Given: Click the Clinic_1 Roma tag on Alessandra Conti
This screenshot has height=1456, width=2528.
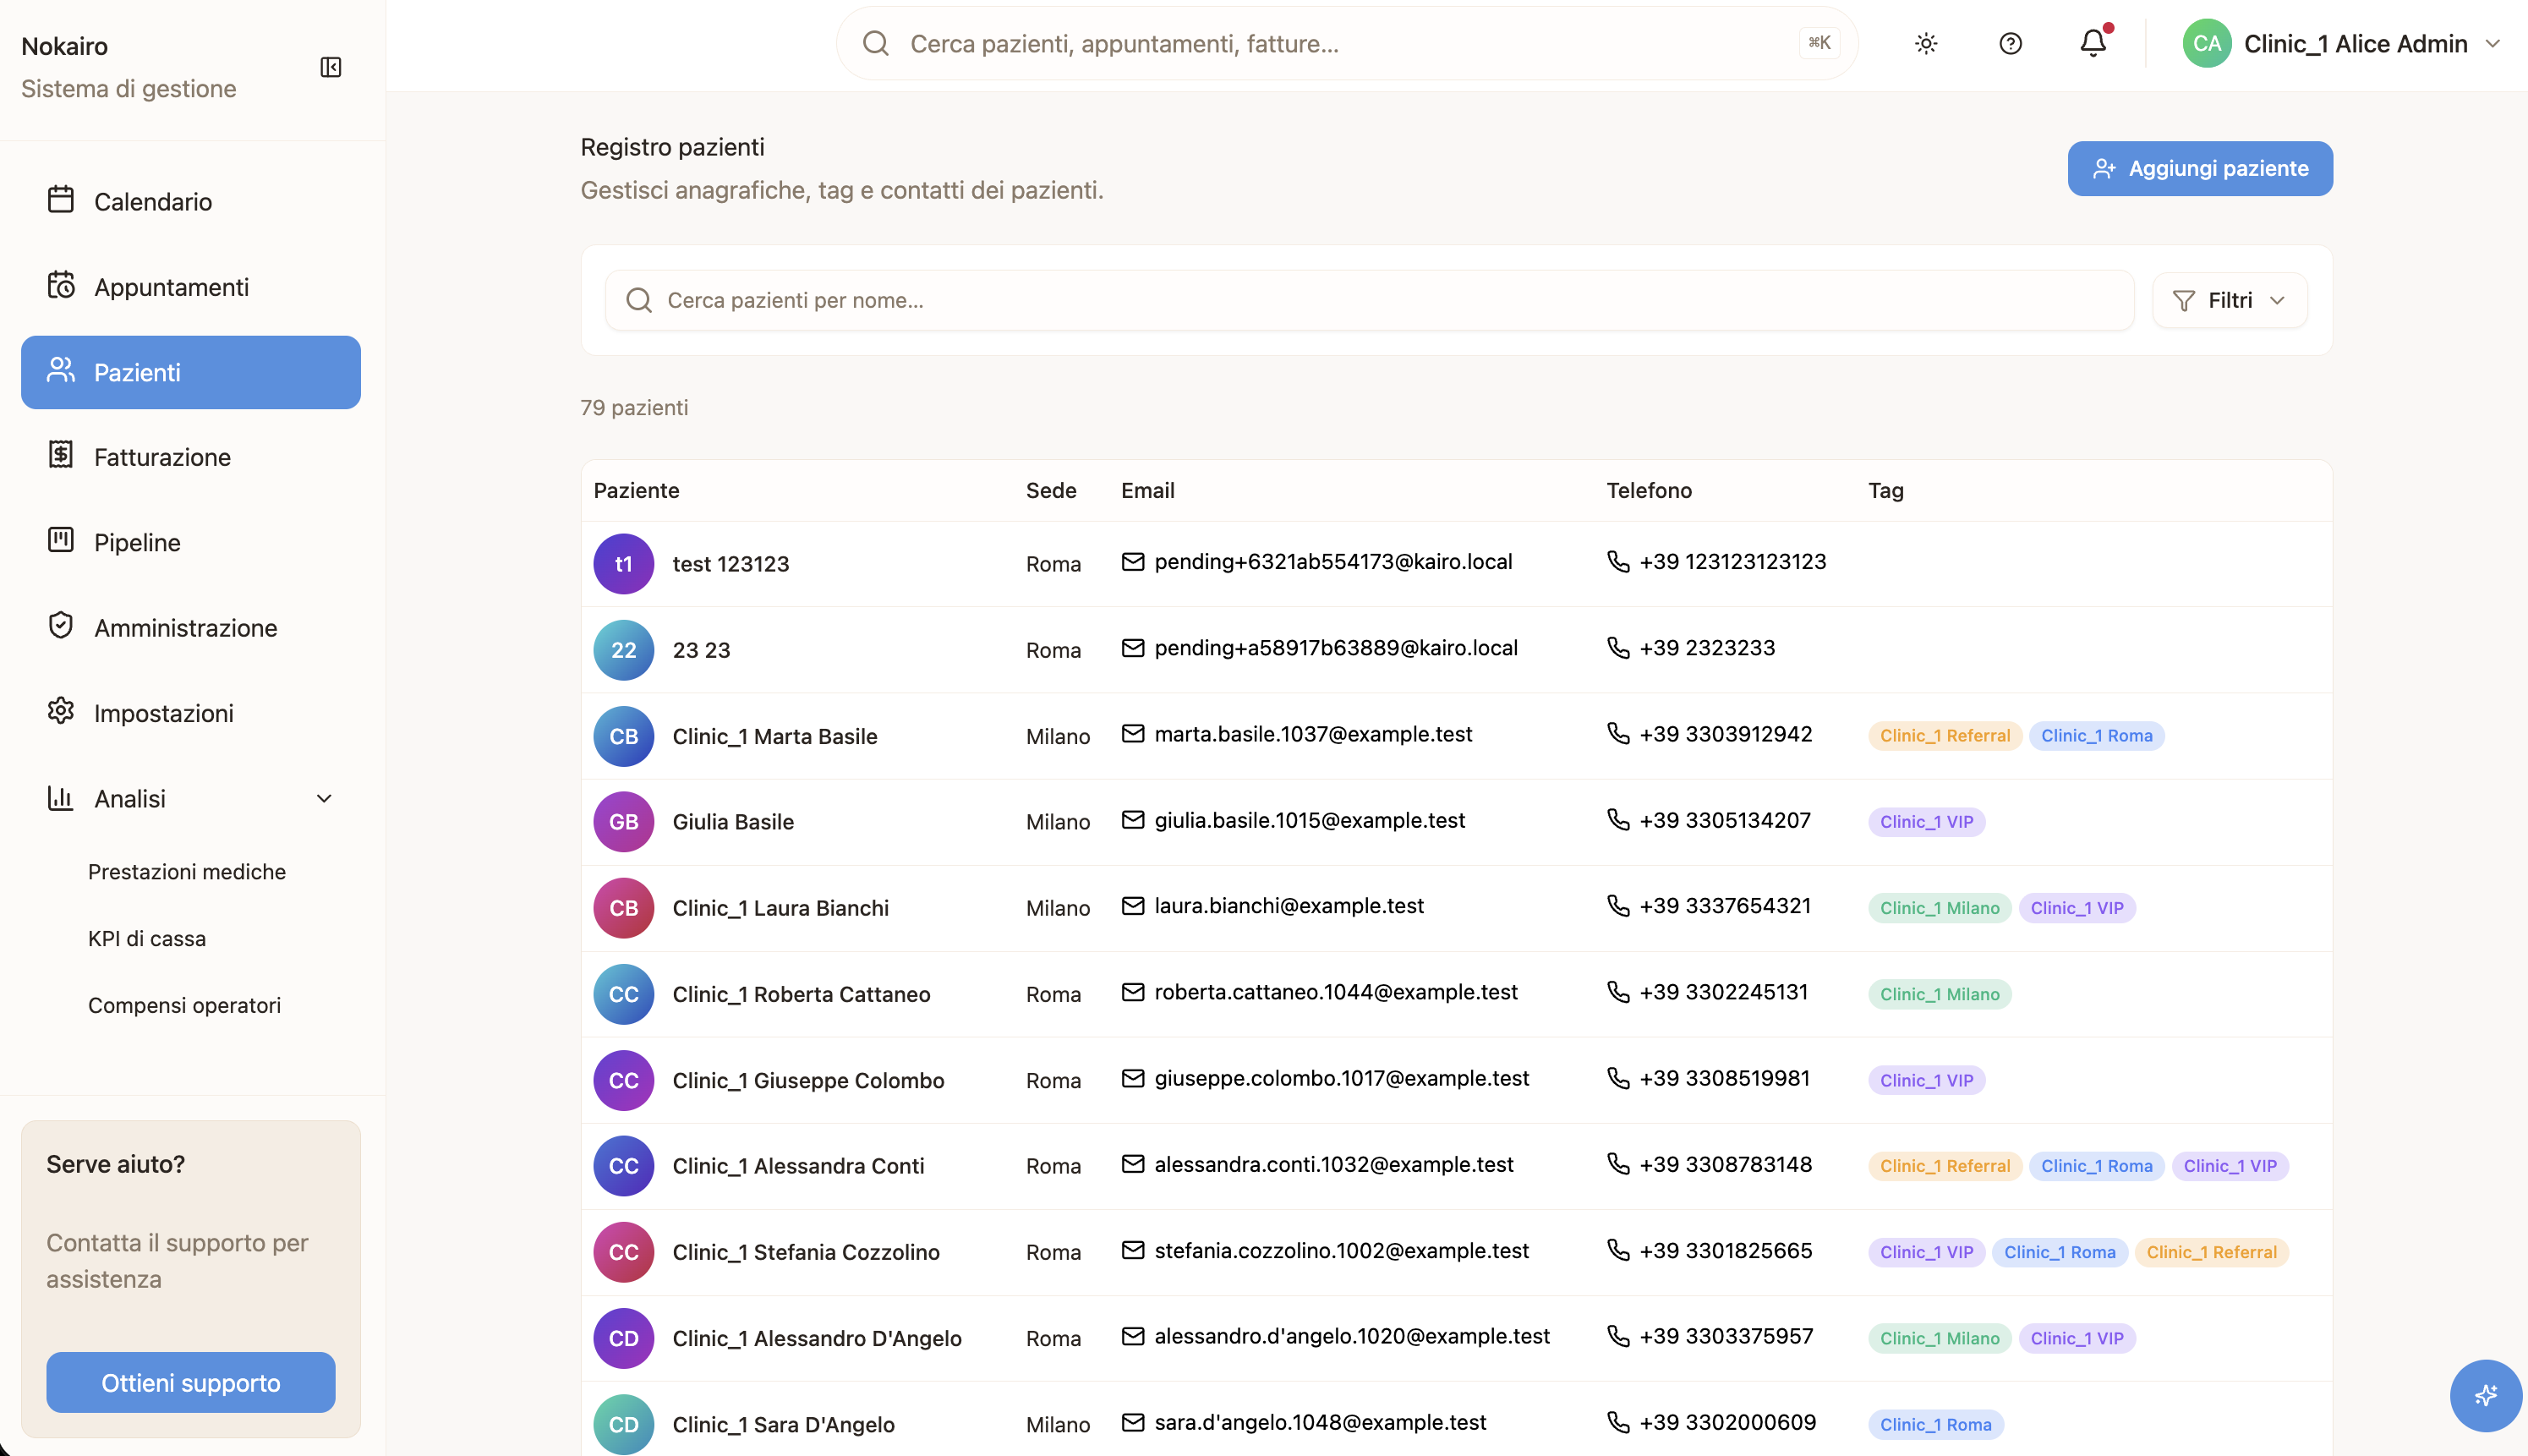Looking at the screenshot, I should click(2096, 1166).
